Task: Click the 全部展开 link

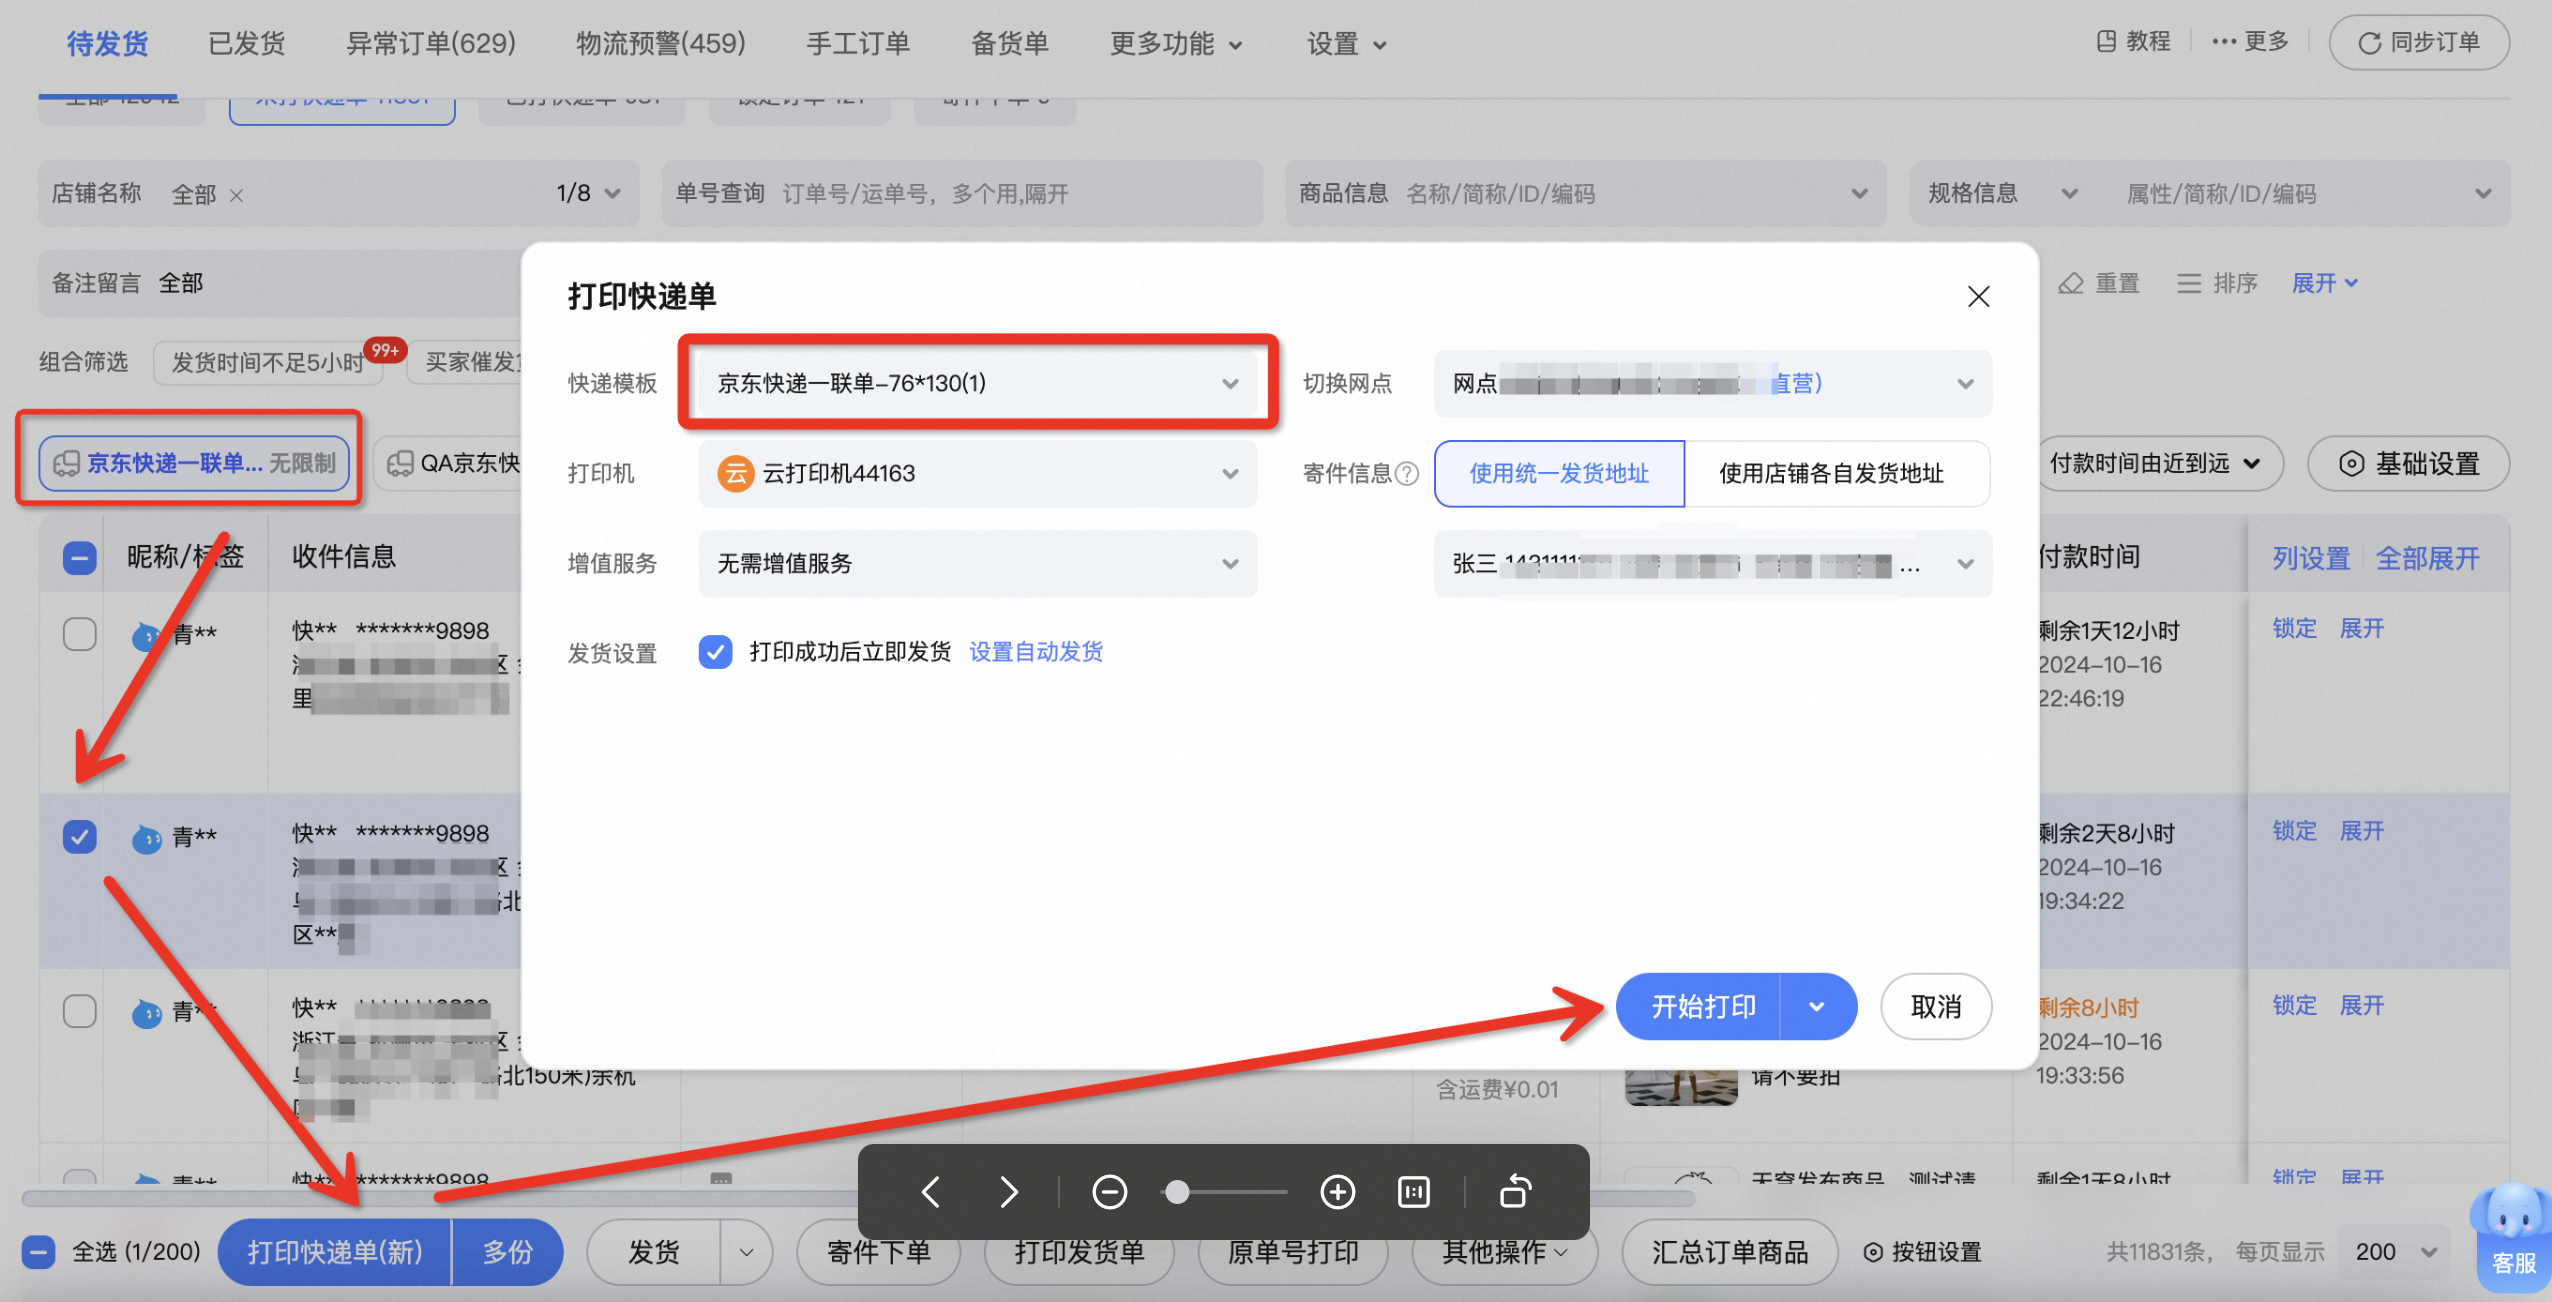Action: coord(2428,558)
